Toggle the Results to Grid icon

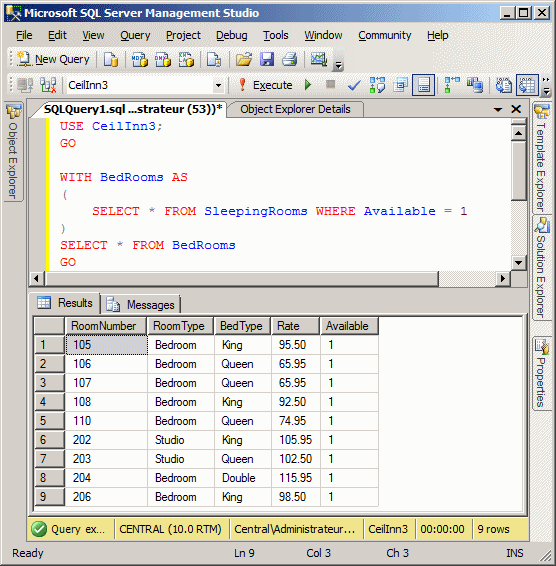tap(527, 85)
